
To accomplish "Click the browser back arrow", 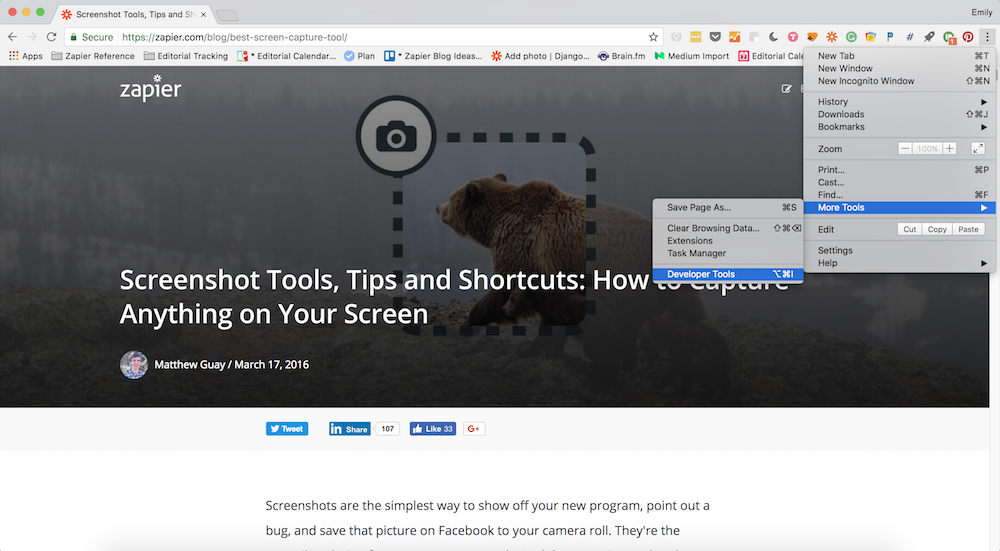I will [x=13, y=37].
